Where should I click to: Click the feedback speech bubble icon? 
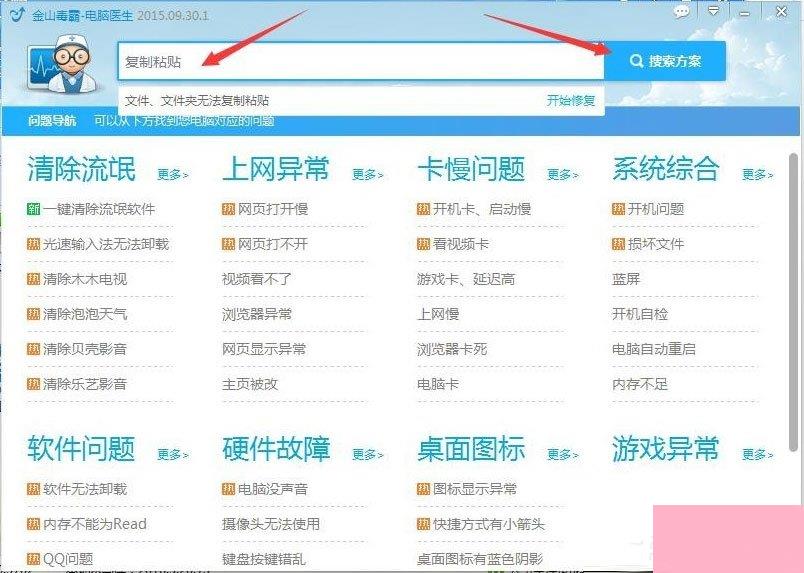[x=682, y=12]
